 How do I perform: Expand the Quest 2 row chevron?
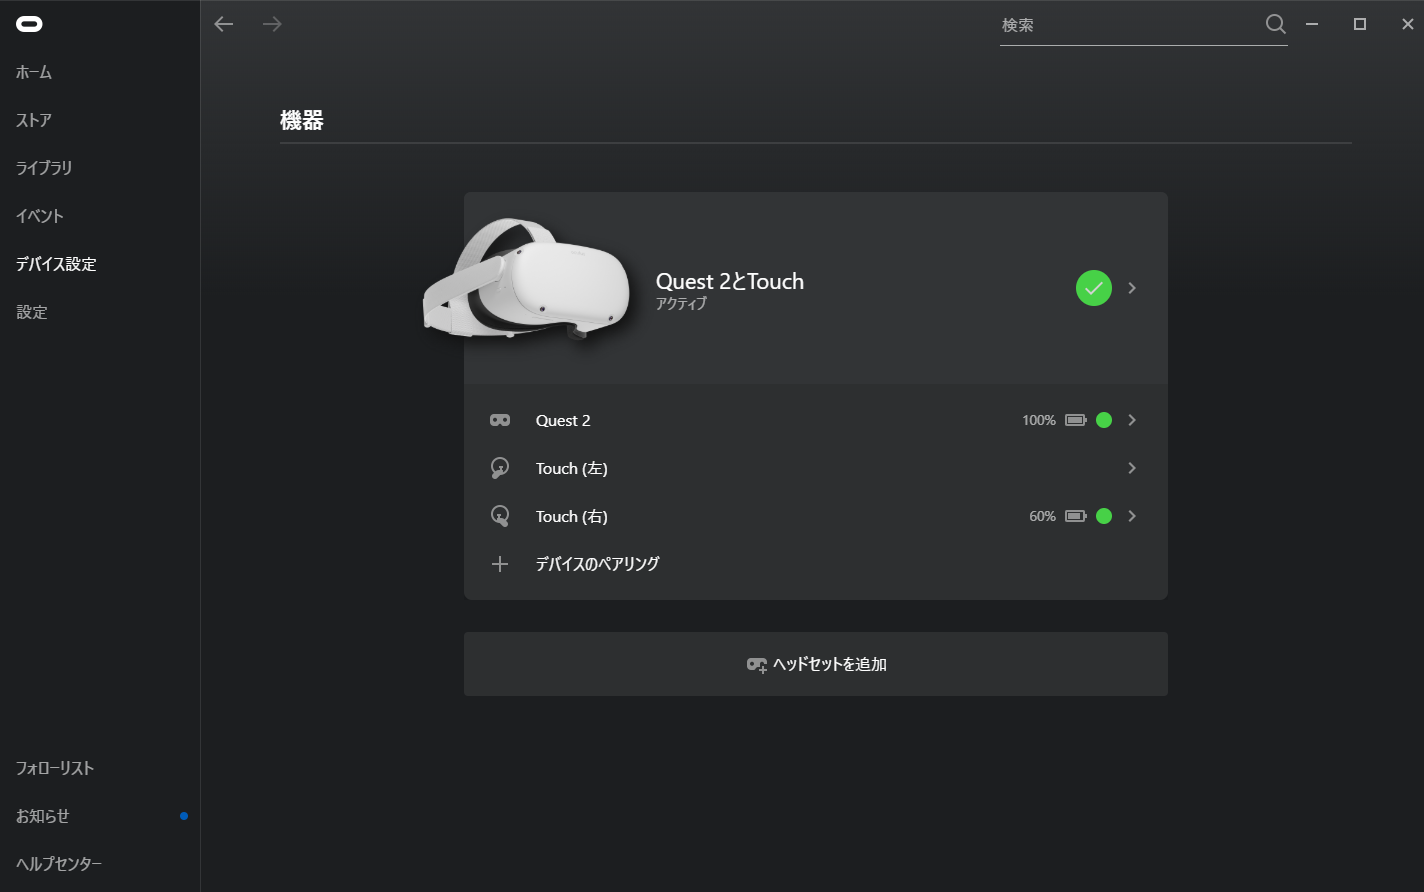coord(1132,420)
